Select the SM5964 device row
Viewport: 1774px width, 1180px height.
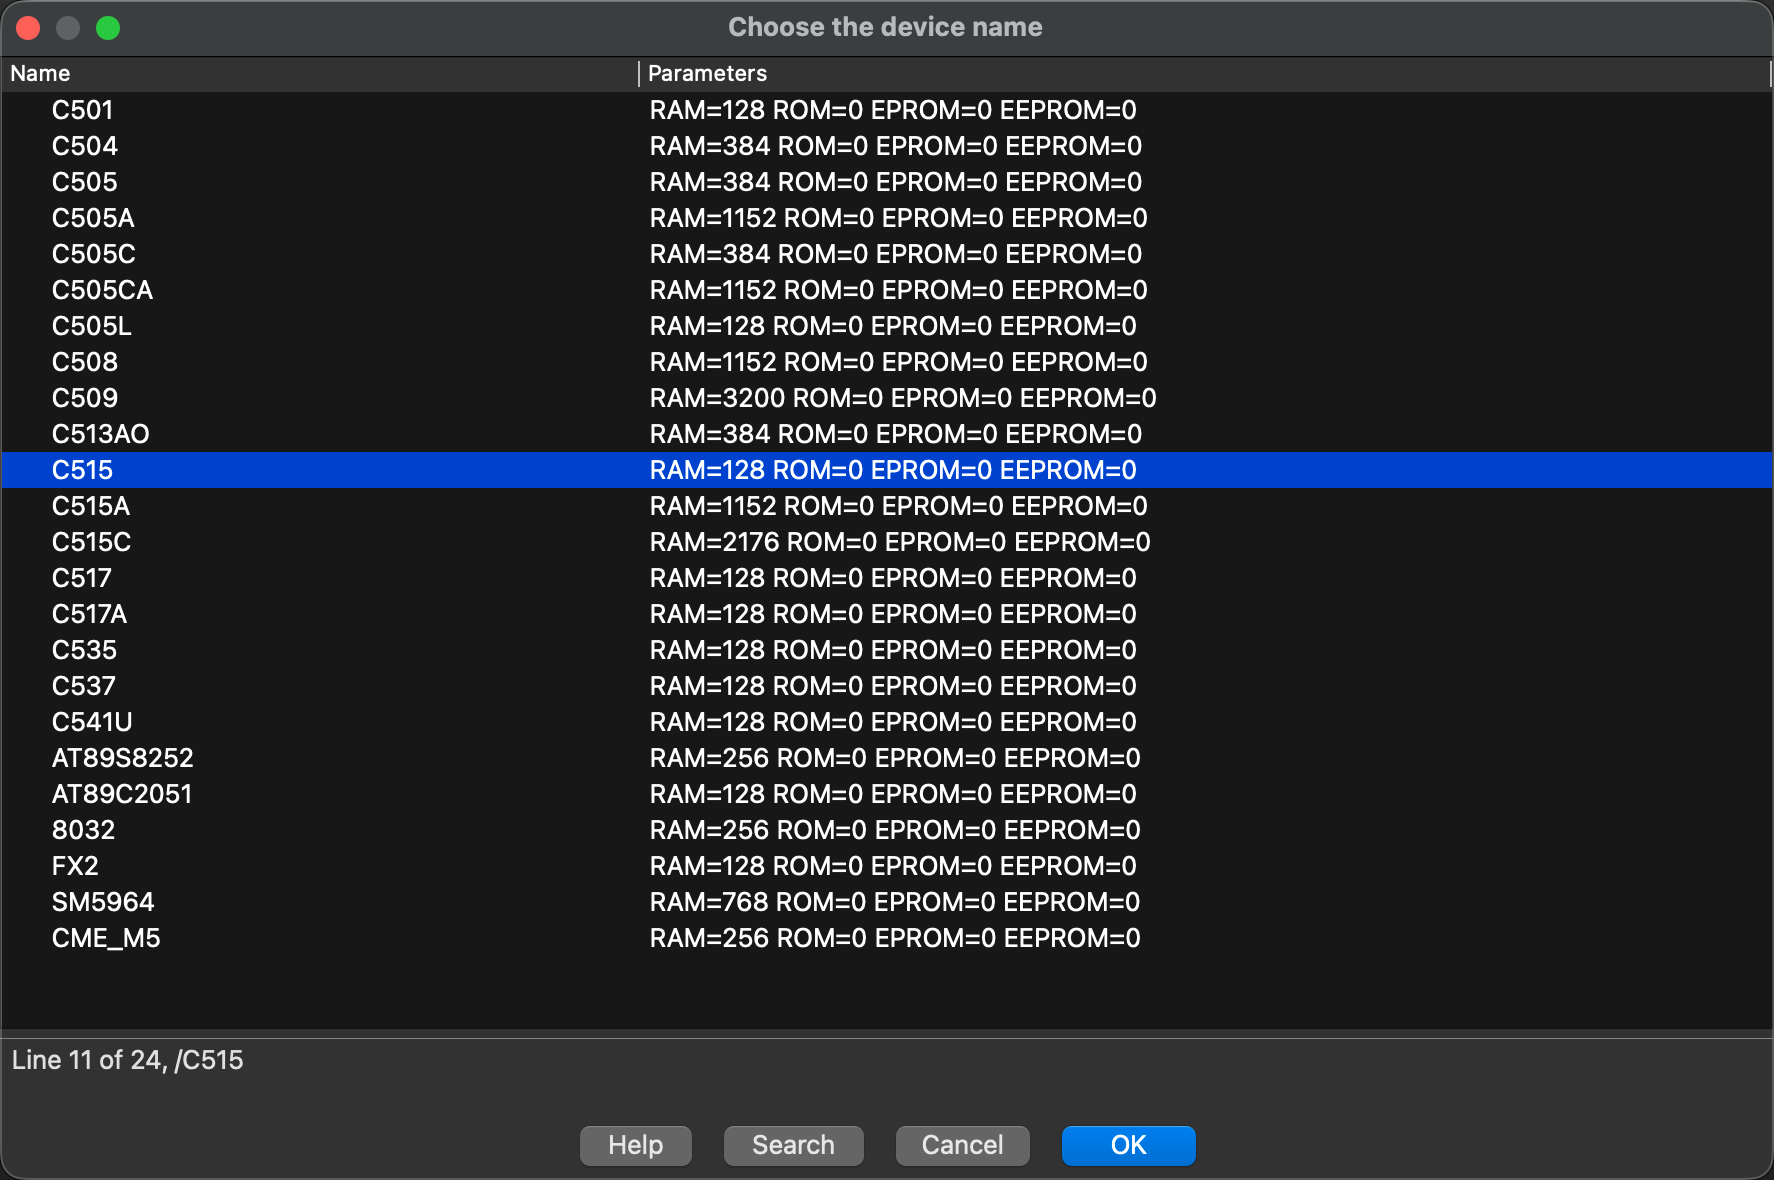(x=103, y=902)
